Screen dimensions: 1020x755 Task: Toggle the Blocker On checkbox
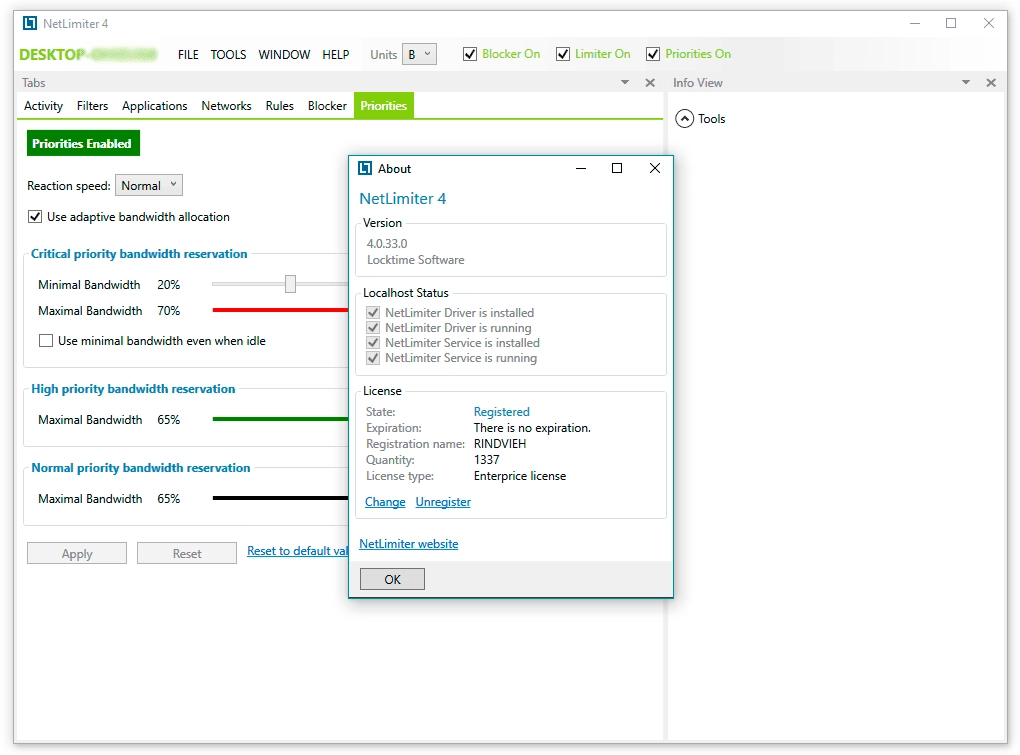[470, 54]
